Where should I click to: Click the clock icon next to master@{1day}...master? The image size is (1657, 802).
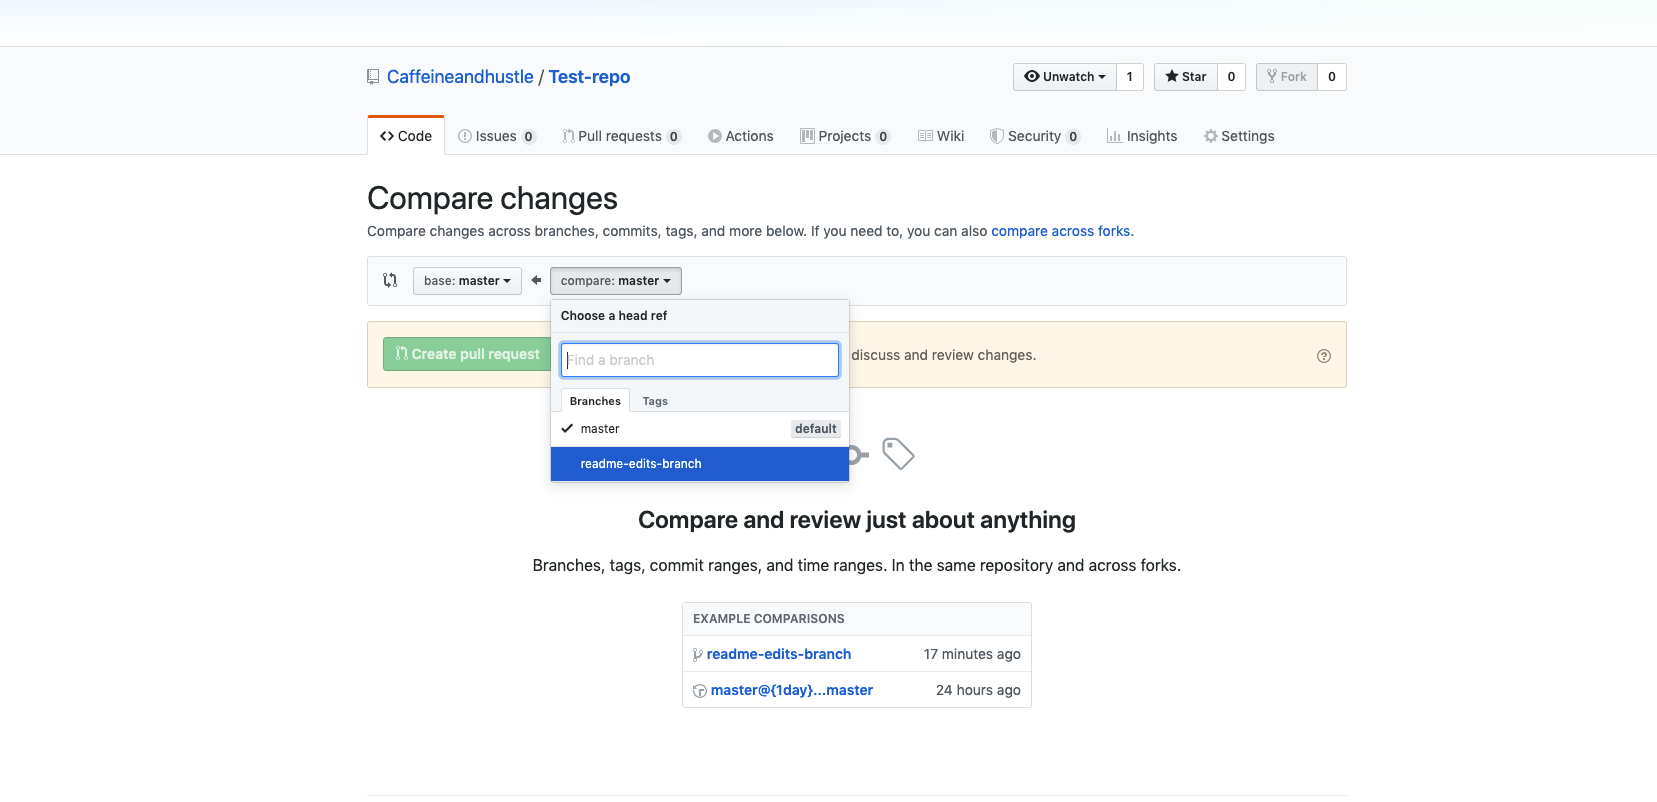(x=700, y=691)
